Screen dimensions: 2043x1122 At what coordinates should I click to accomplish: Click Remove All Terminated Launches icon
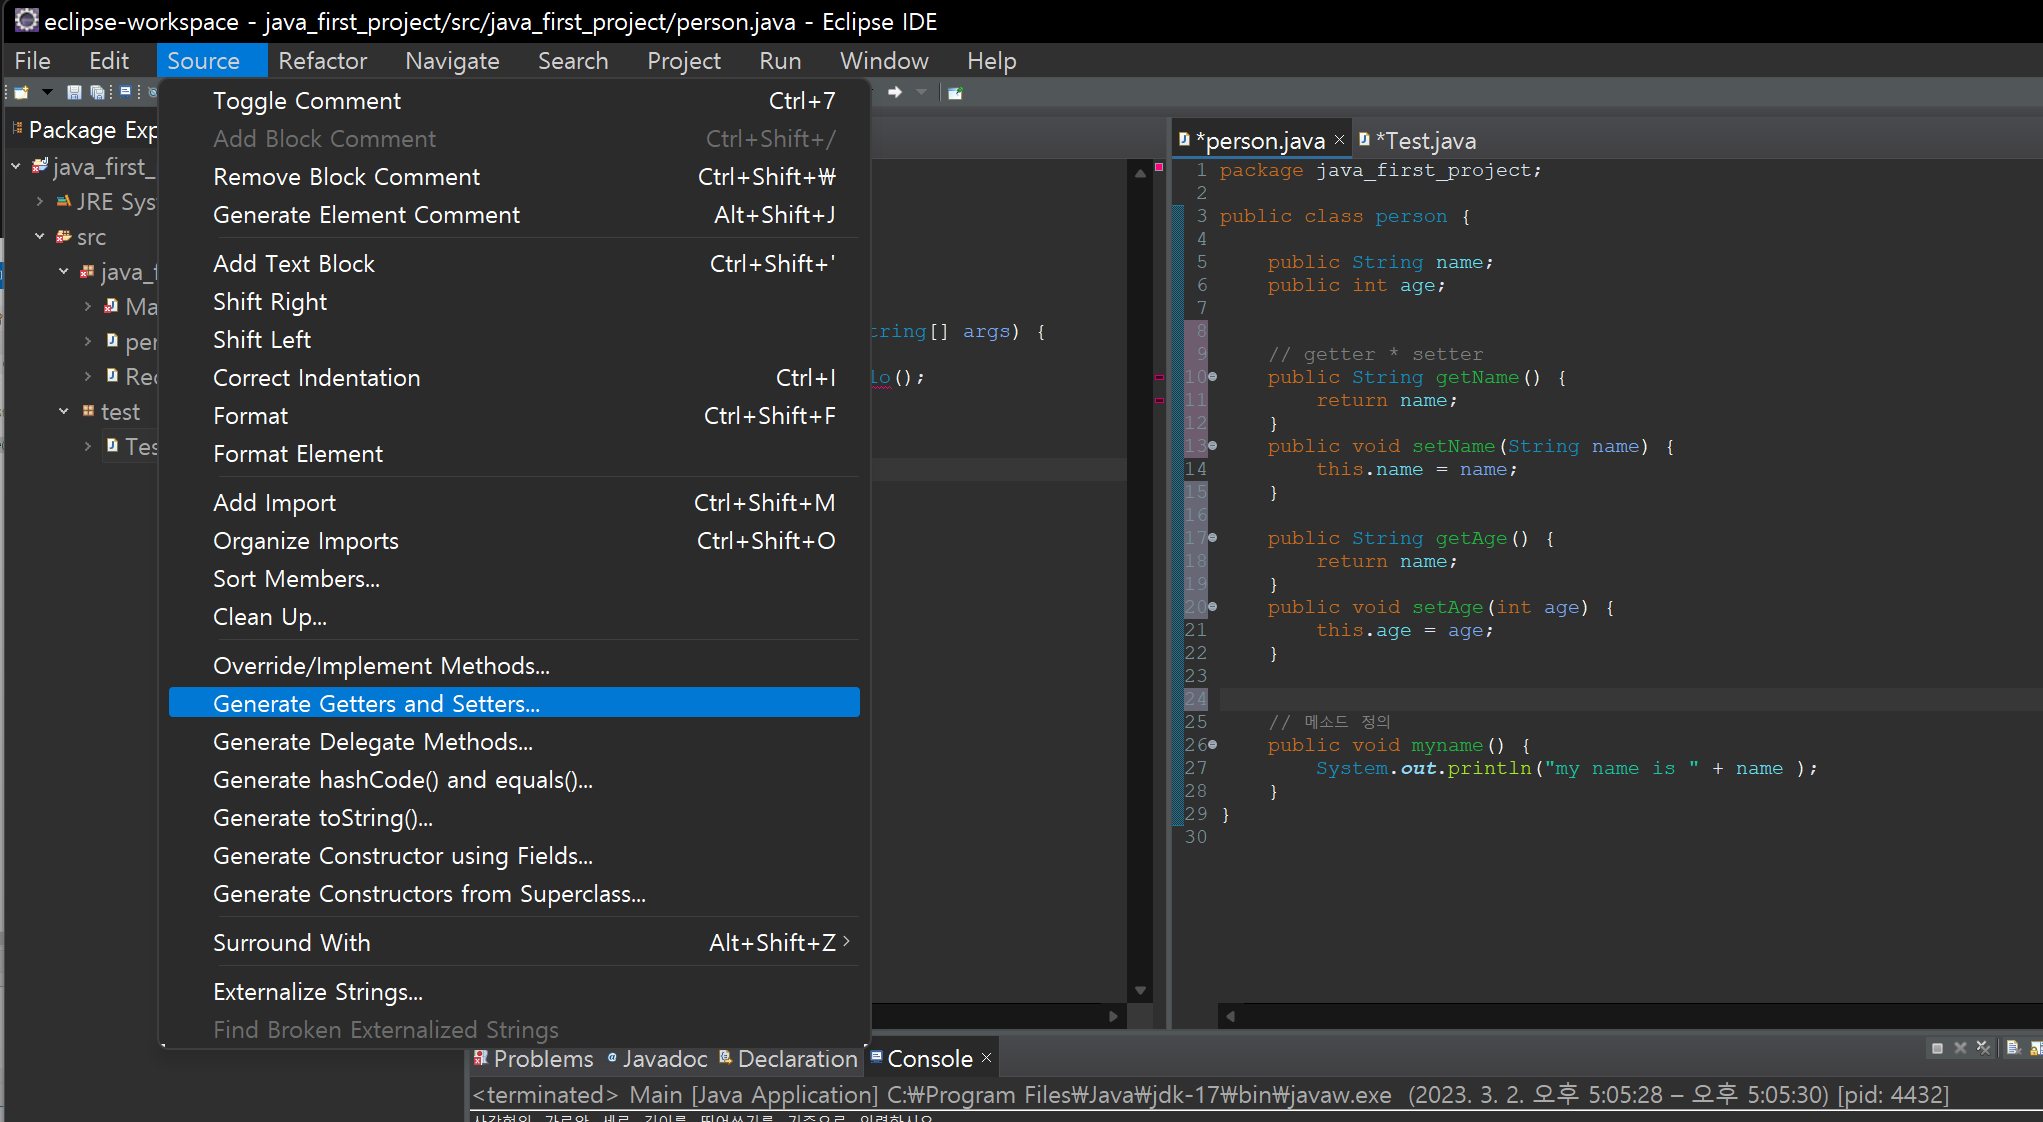(x=1983, y=1048)
